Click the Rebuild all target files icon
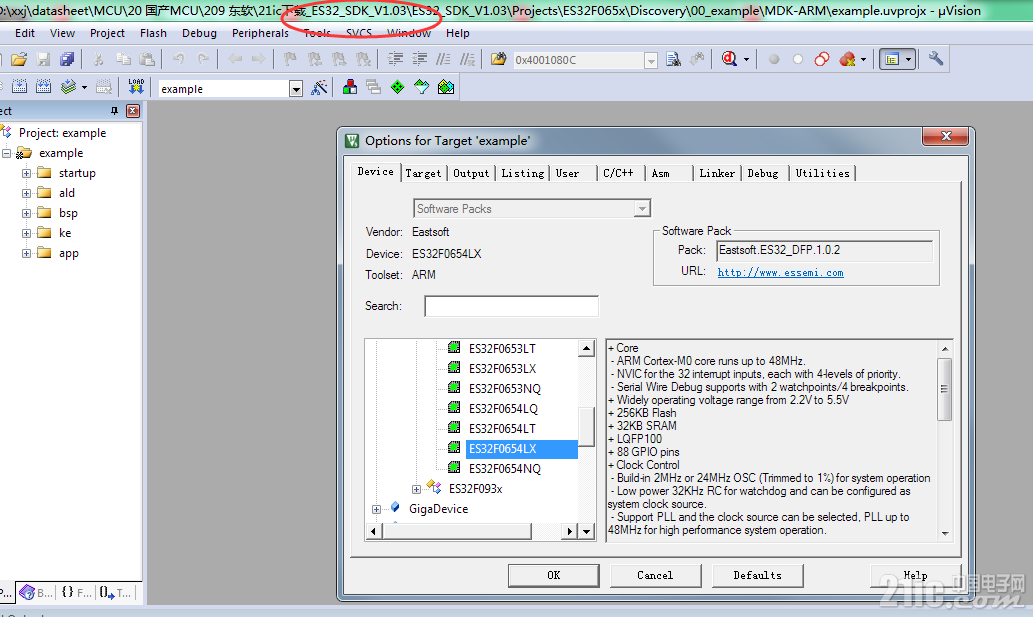This screenshot has width=1033, height=617. [x=43, y=88]
